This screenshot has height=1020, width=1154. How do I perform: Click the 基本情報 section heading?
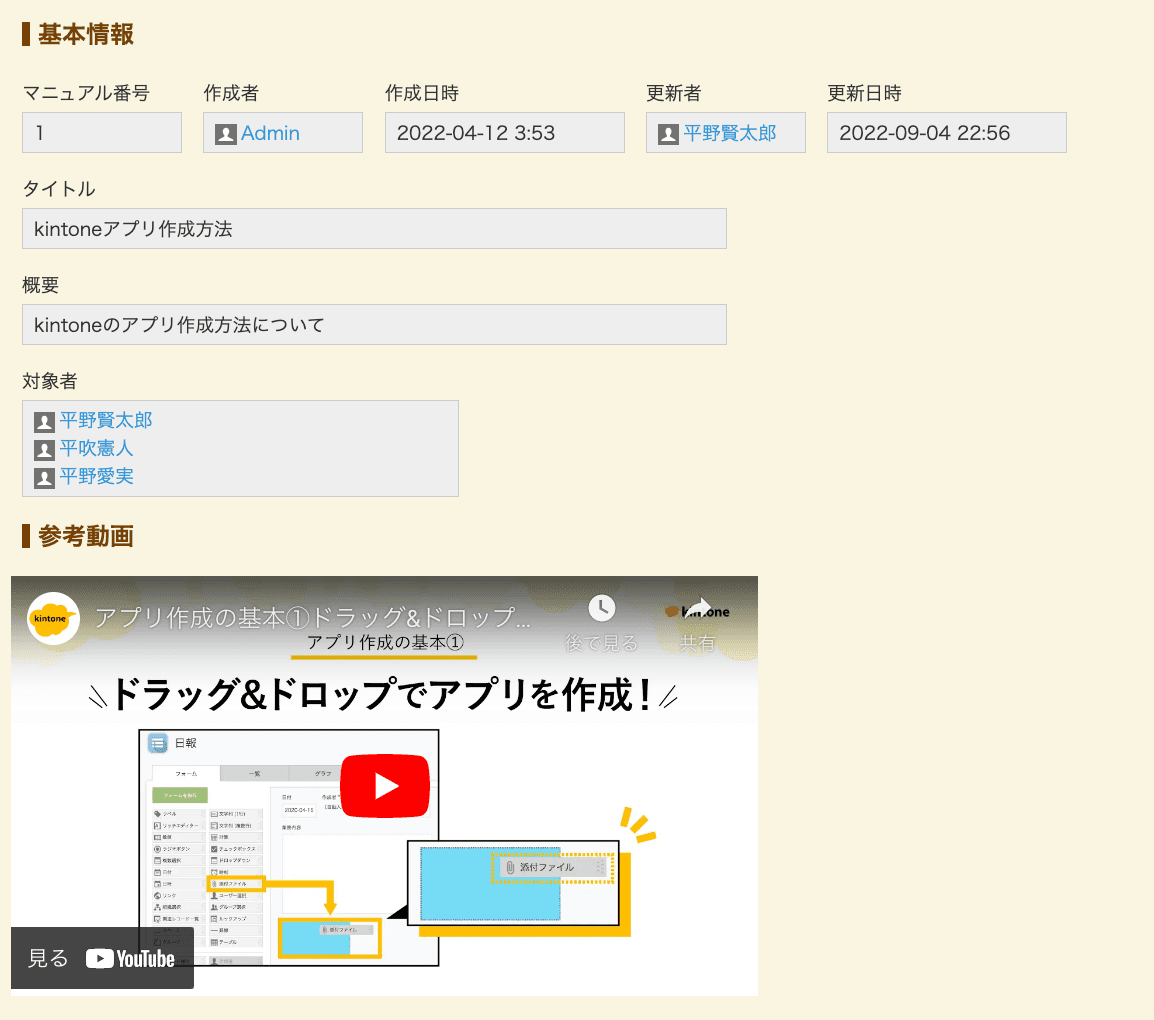(x=85, y=34)
